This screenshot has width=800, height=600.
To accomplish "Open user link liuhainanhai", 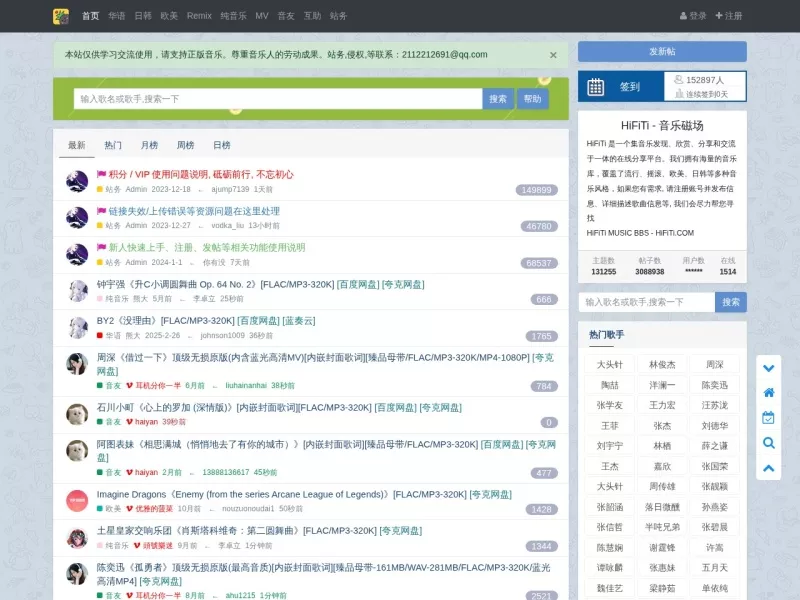I will (246, 386).
